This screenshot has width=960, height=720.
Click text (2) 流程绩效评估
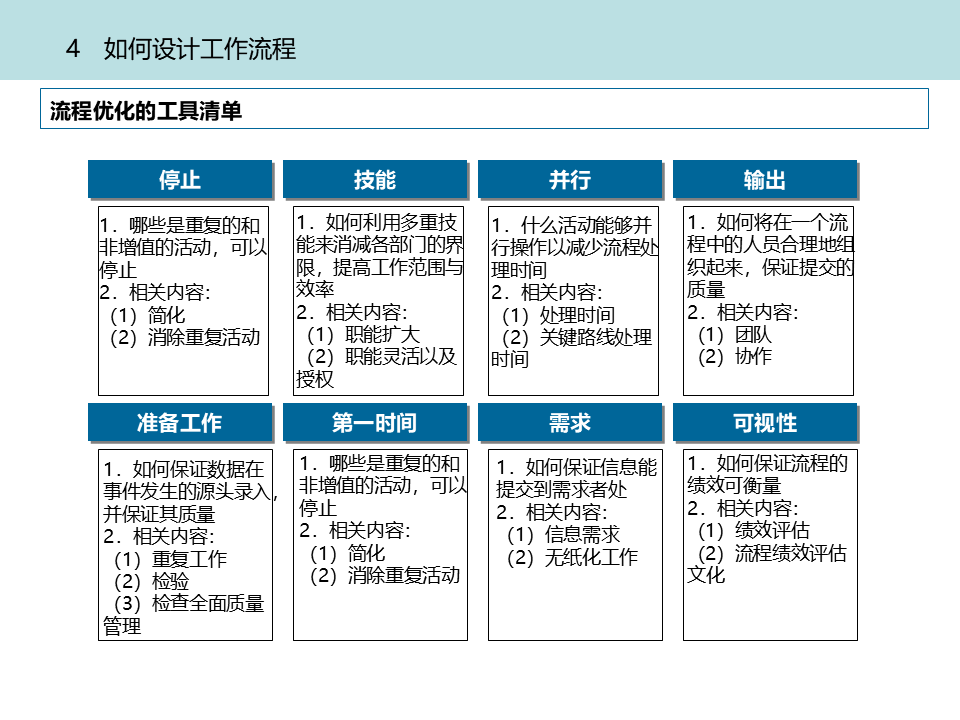coord(772,553)
